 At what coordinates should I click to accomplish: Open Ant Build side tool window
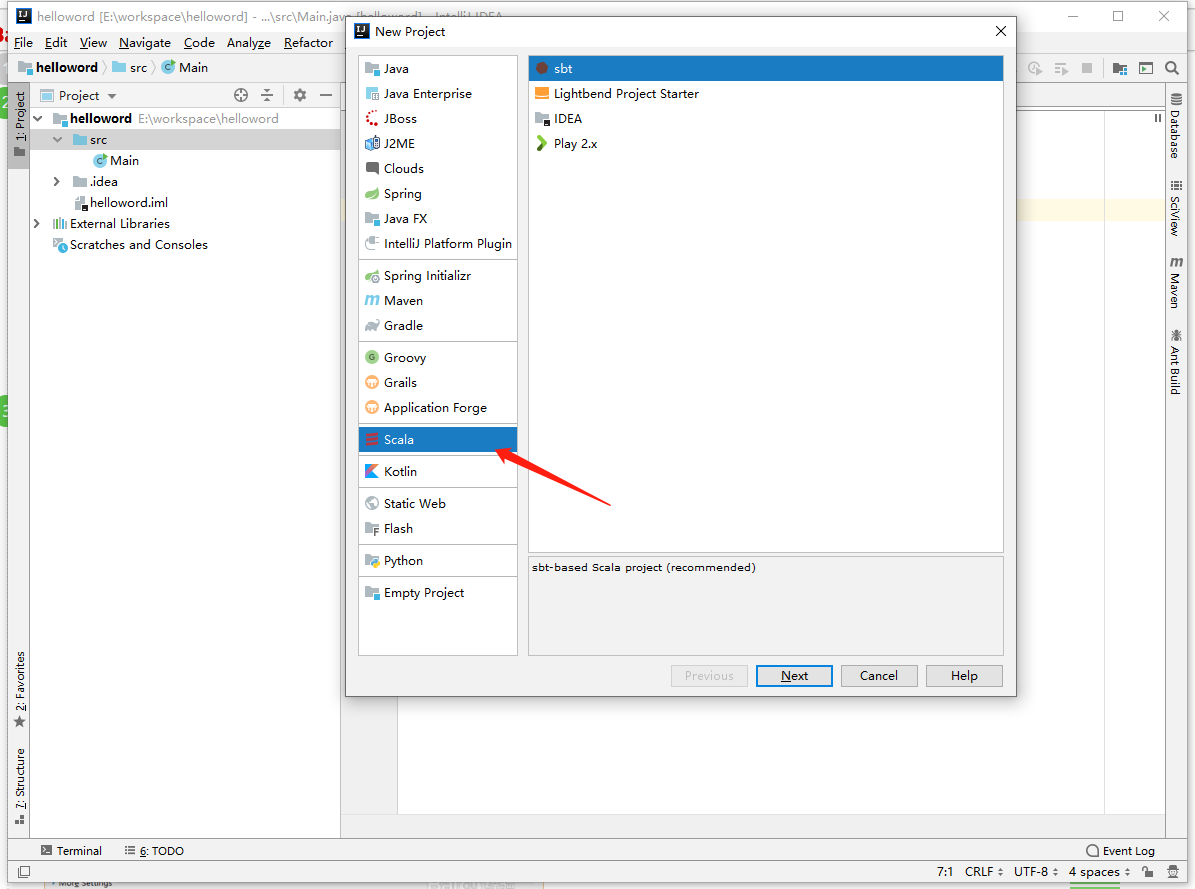coord(1176,362)
